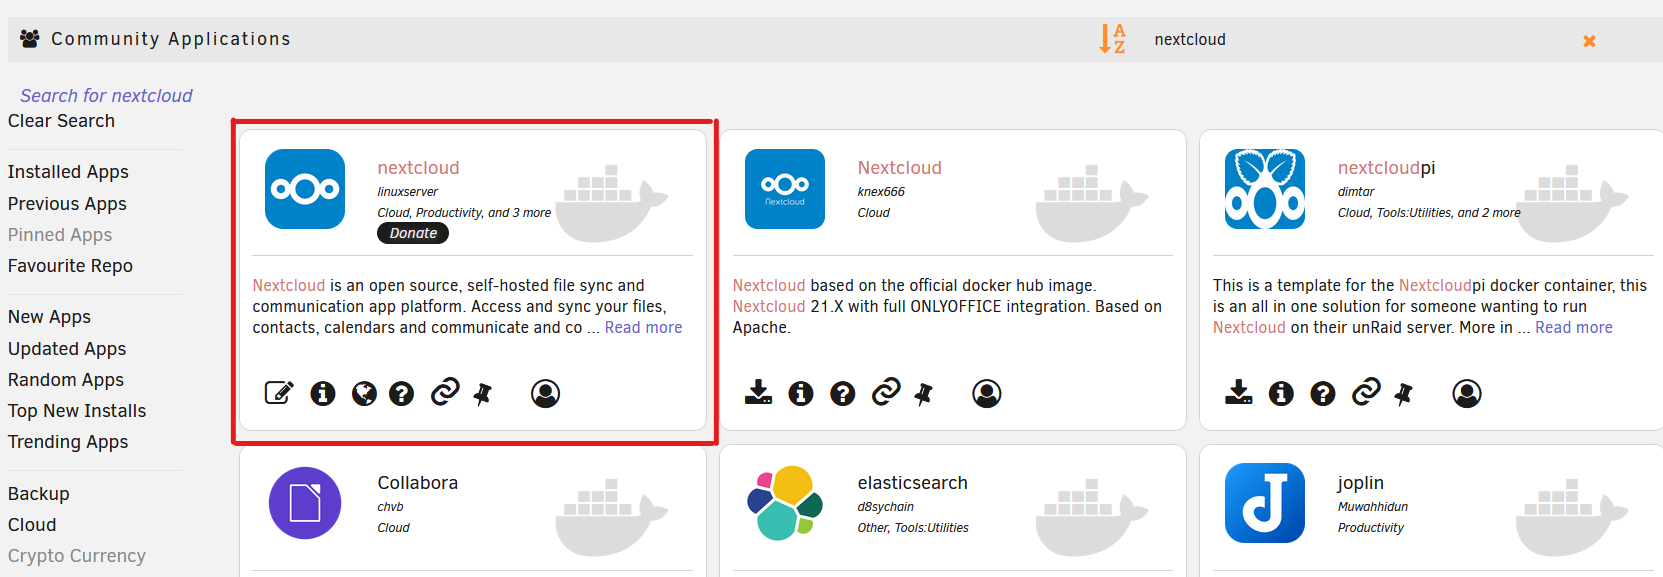Click the A-Z sort order icon

[1112, 39]
